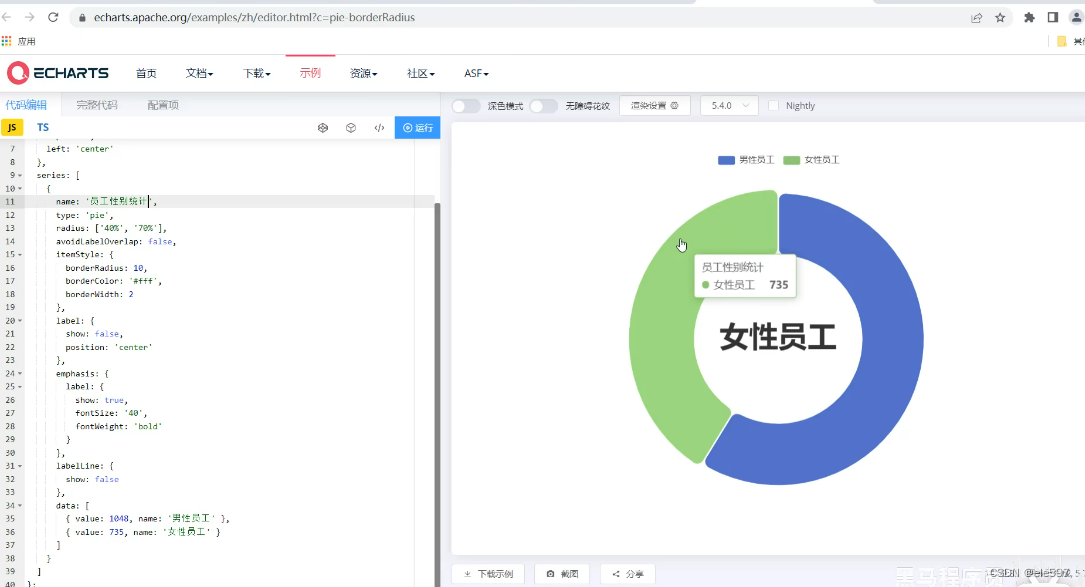Collapse the code fold arrow on line 10
This screenshot has height=587, width=1085.
pos(20,189)
